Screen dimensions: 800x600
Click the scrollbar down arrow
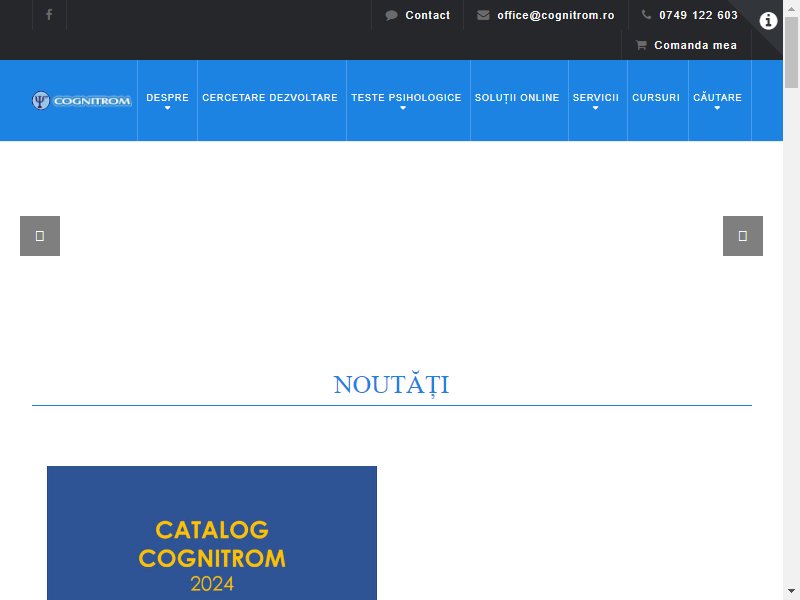coord(791,591)
